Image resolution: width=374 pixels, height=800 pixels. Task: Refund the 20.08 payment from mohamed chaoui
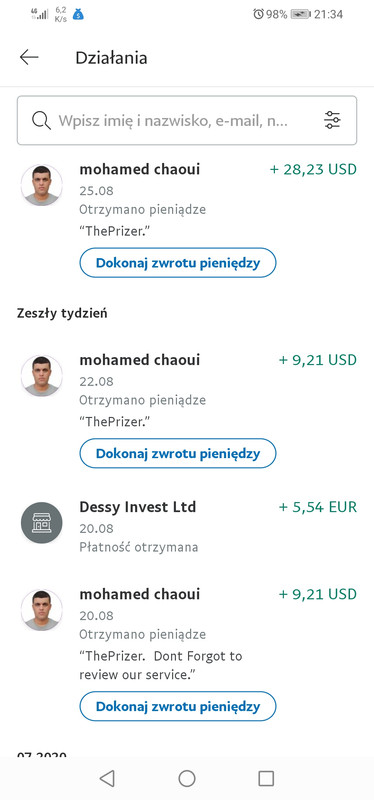(x=178, y=706)
